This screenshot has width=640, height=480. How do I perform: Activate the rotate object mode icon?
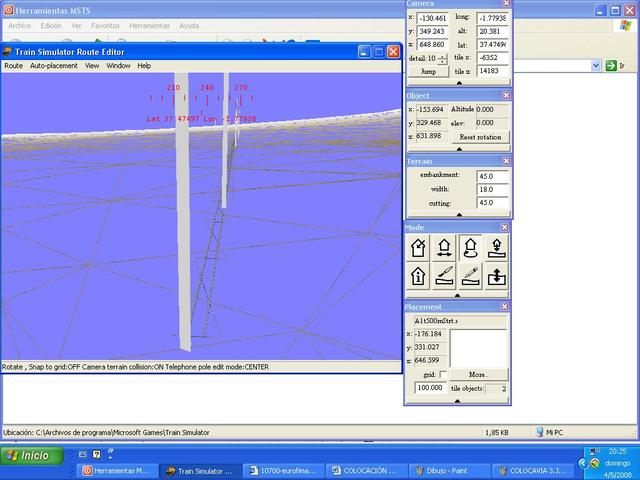(x=469, y=247)
